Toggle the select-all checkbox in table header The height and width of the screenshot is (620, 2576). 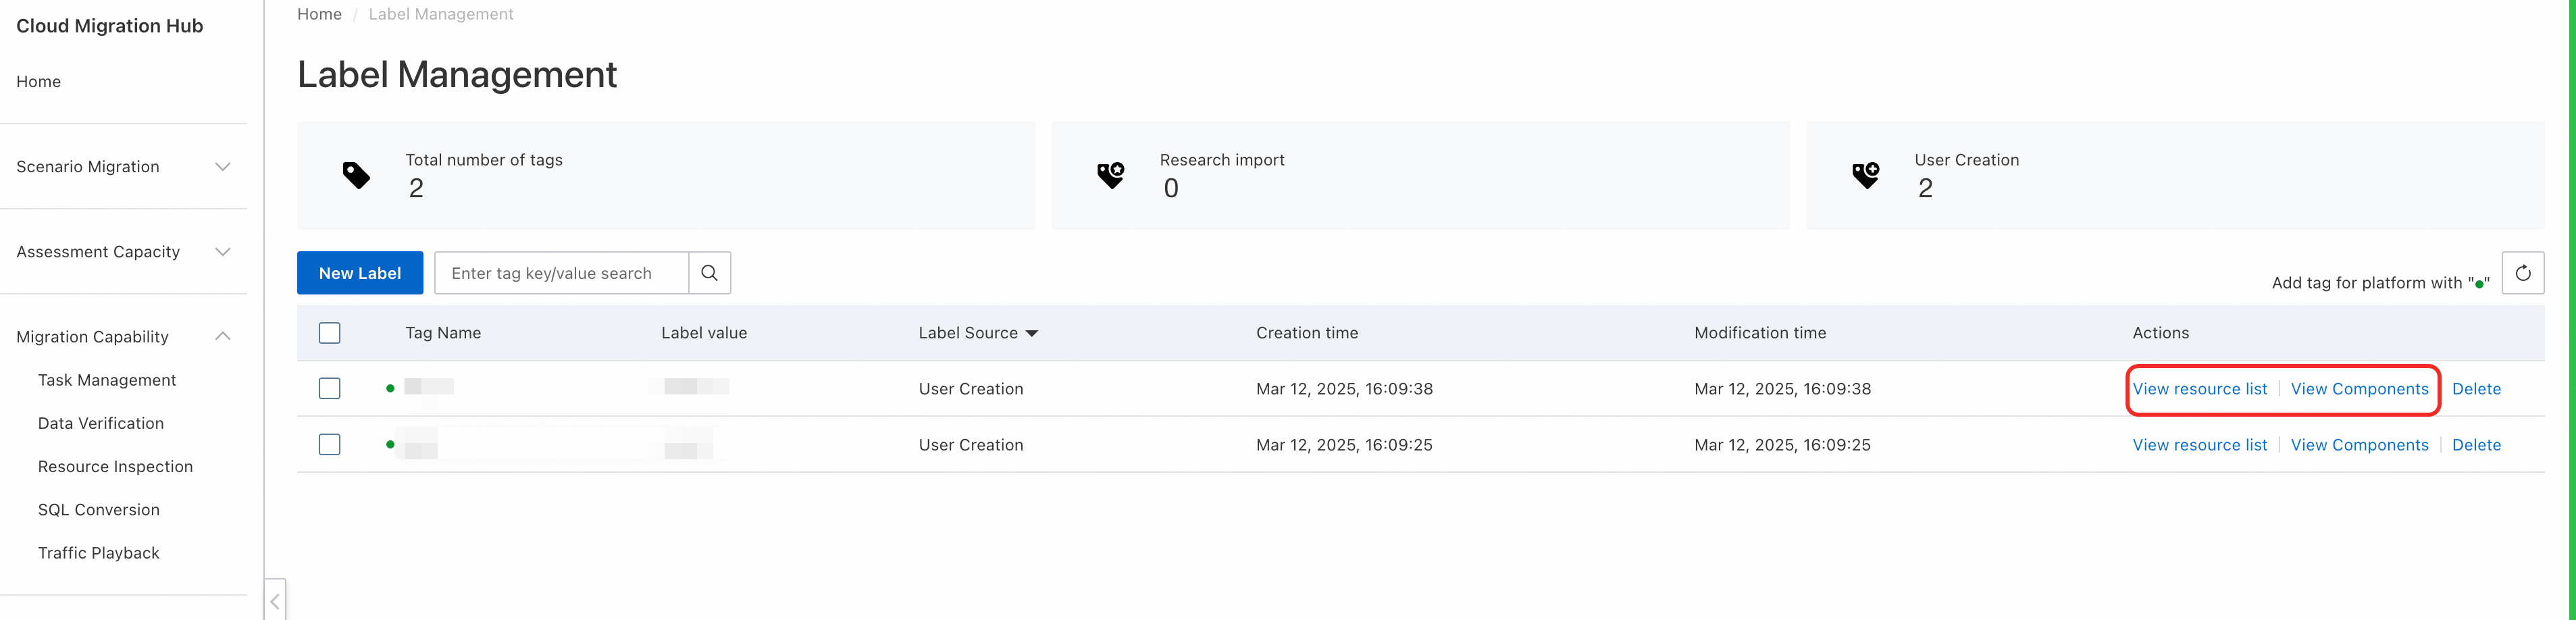pos(329,333)
